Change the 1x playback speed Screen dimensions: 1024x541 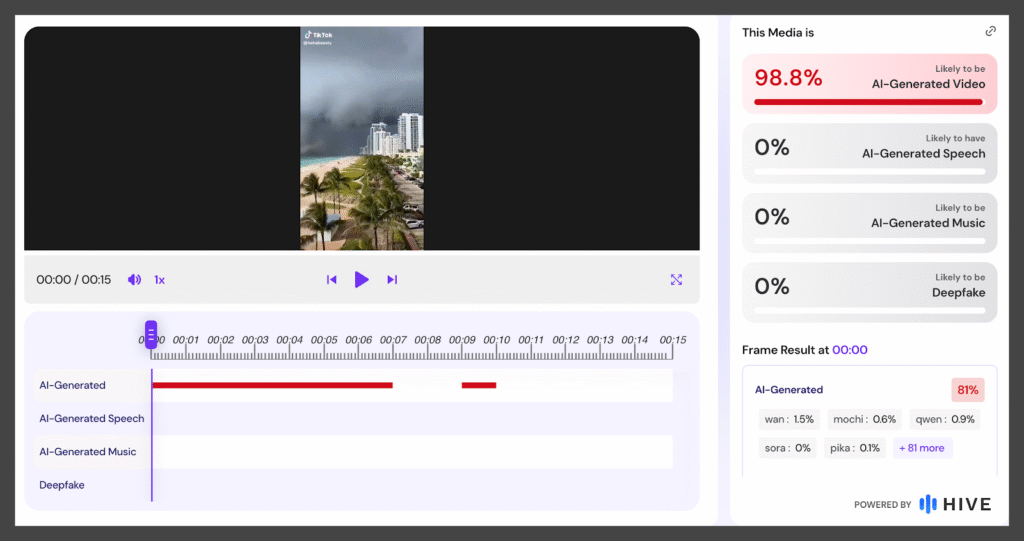click(159, 280)
